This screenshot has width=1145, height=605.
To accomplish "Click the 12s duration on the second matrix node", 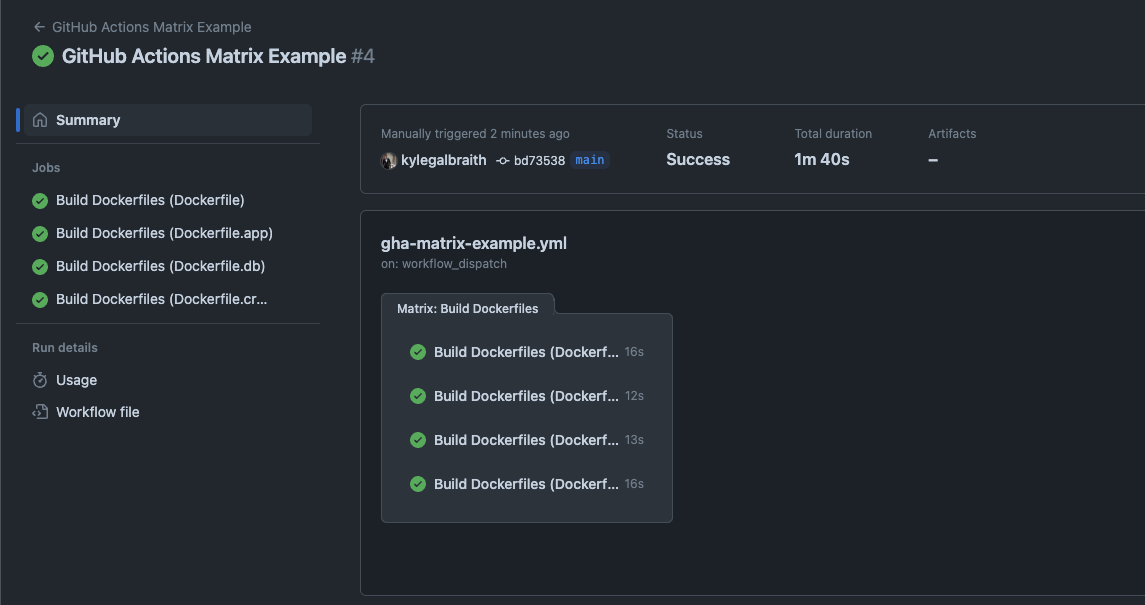I will click(x=634, y=396).
